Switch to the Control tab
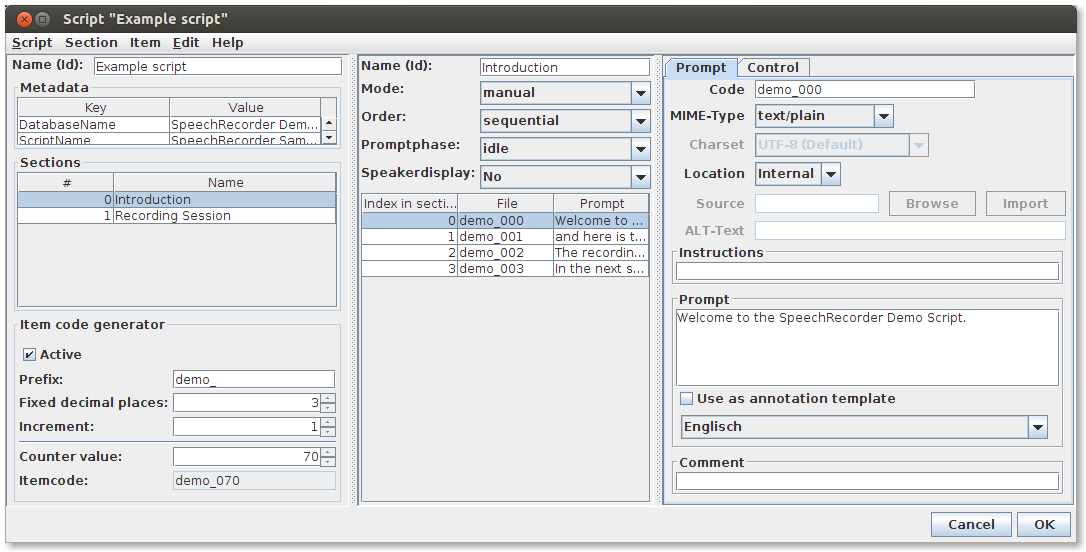 point(773,68)
